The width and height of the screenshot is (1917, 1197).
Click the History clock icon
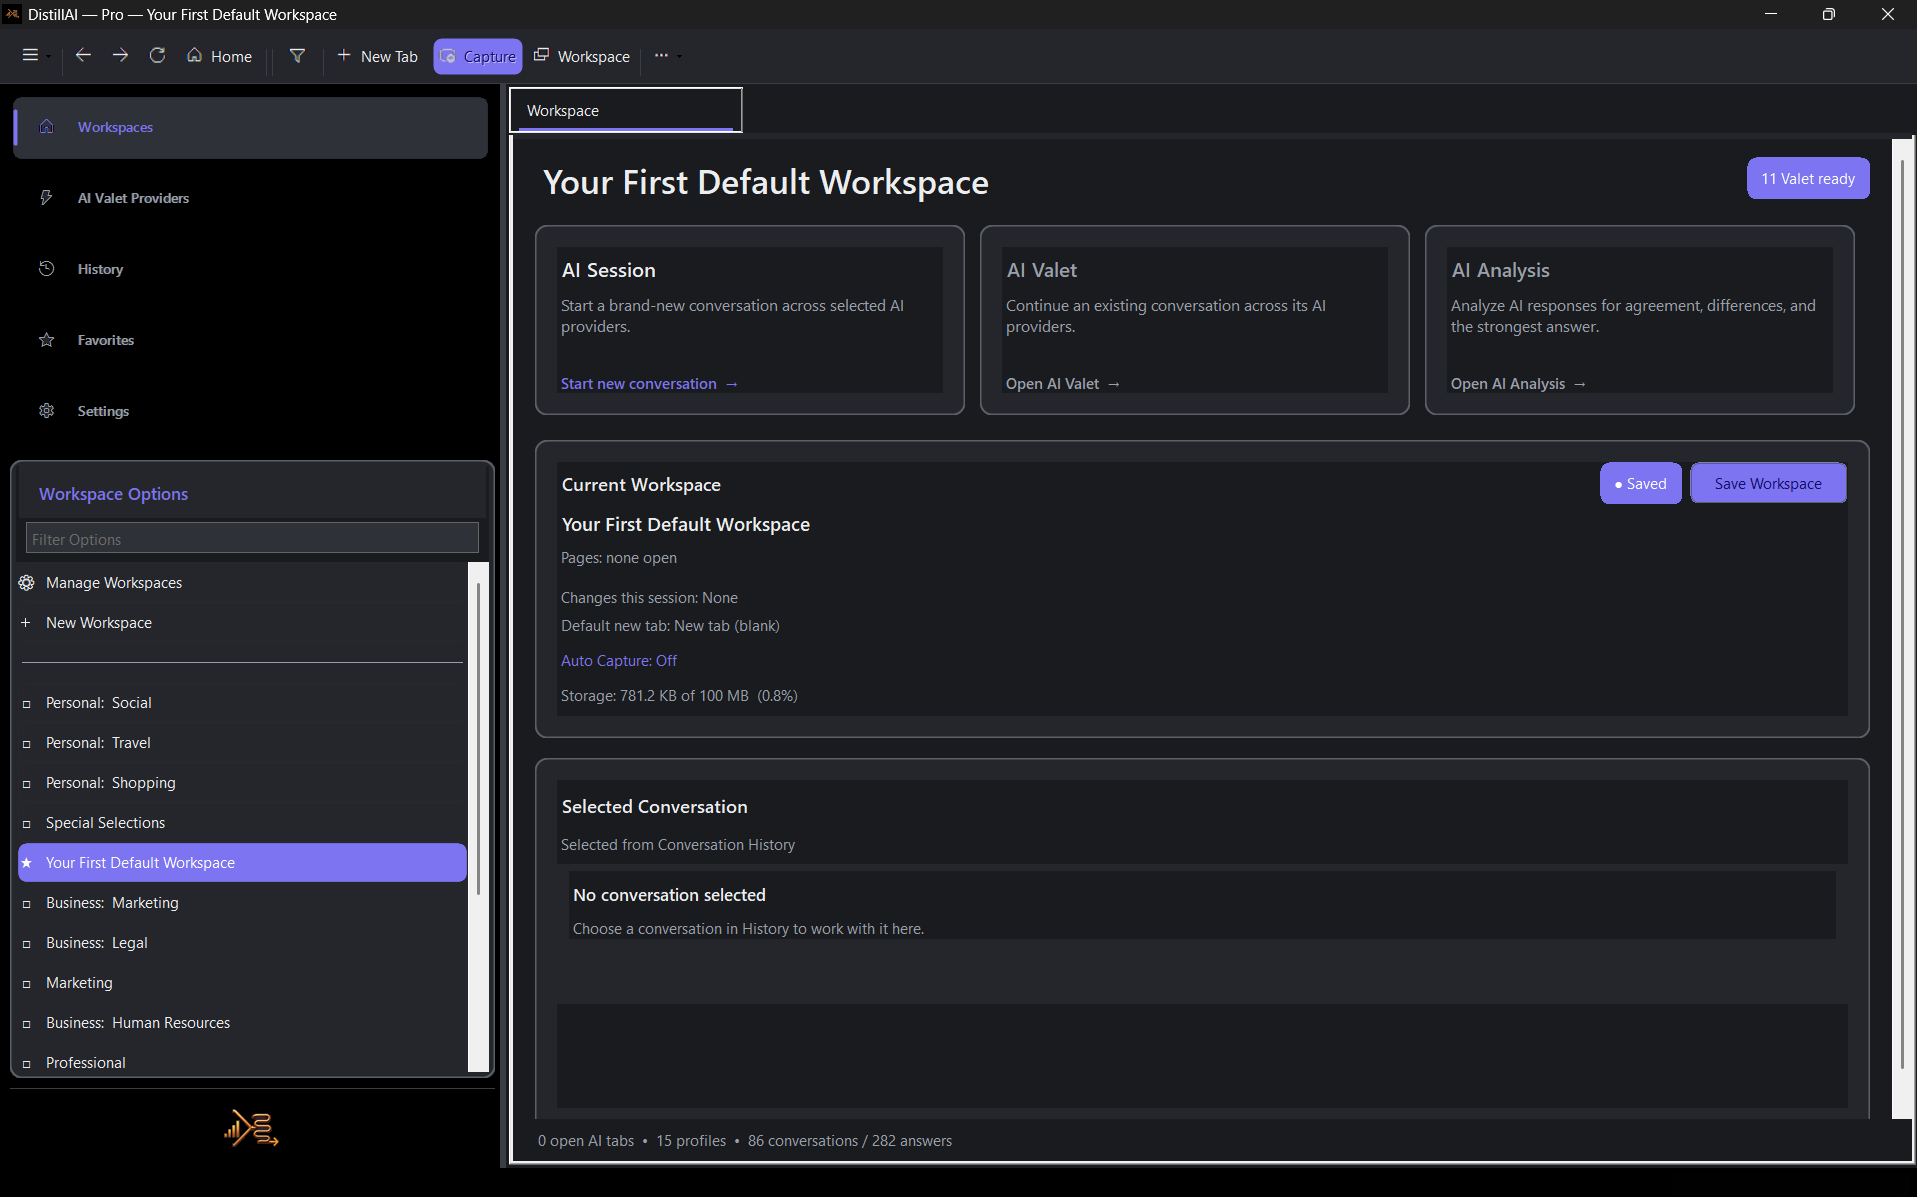tap(46, 269)
